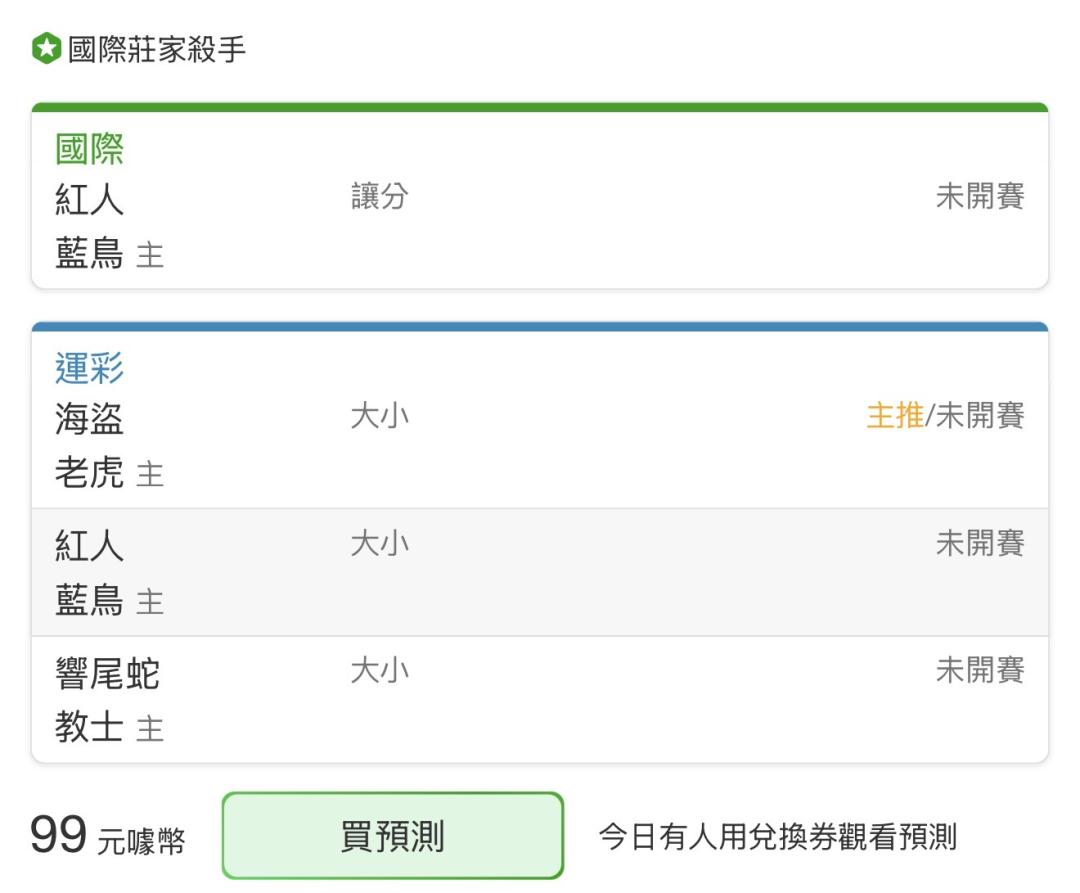1080x893 pixels.
Task: Click the 未開賽 status in the 國際 section
Action: [x=979, y=196]
